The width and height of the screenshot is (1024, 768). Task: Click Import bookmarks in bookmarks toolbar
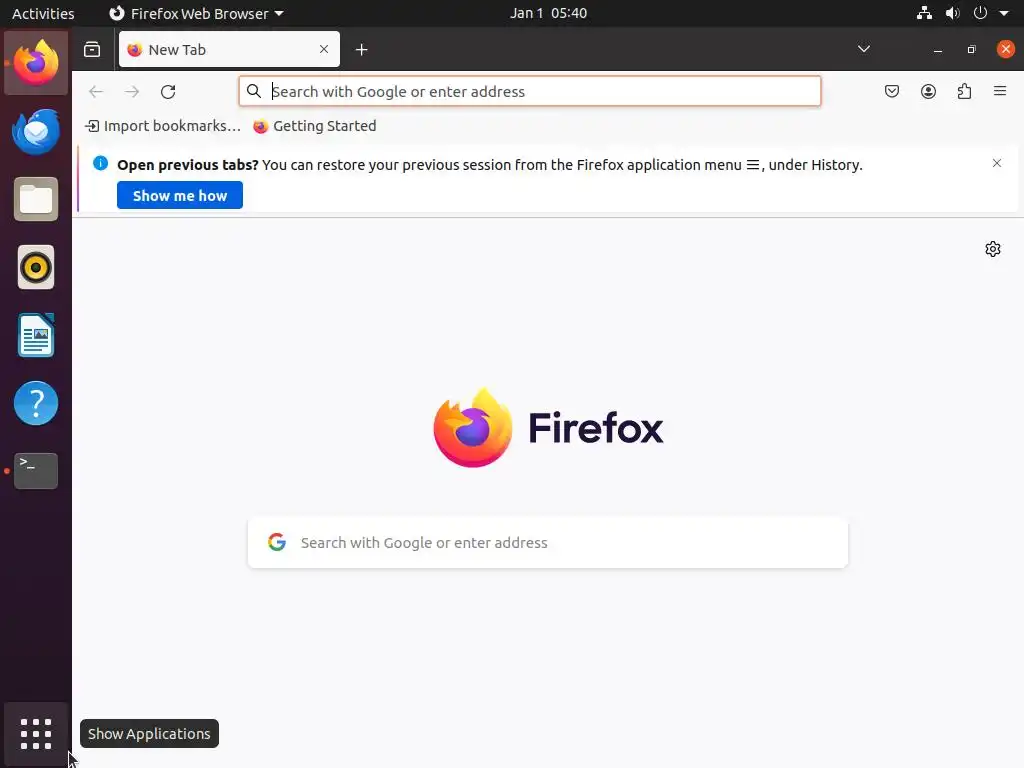163,126
